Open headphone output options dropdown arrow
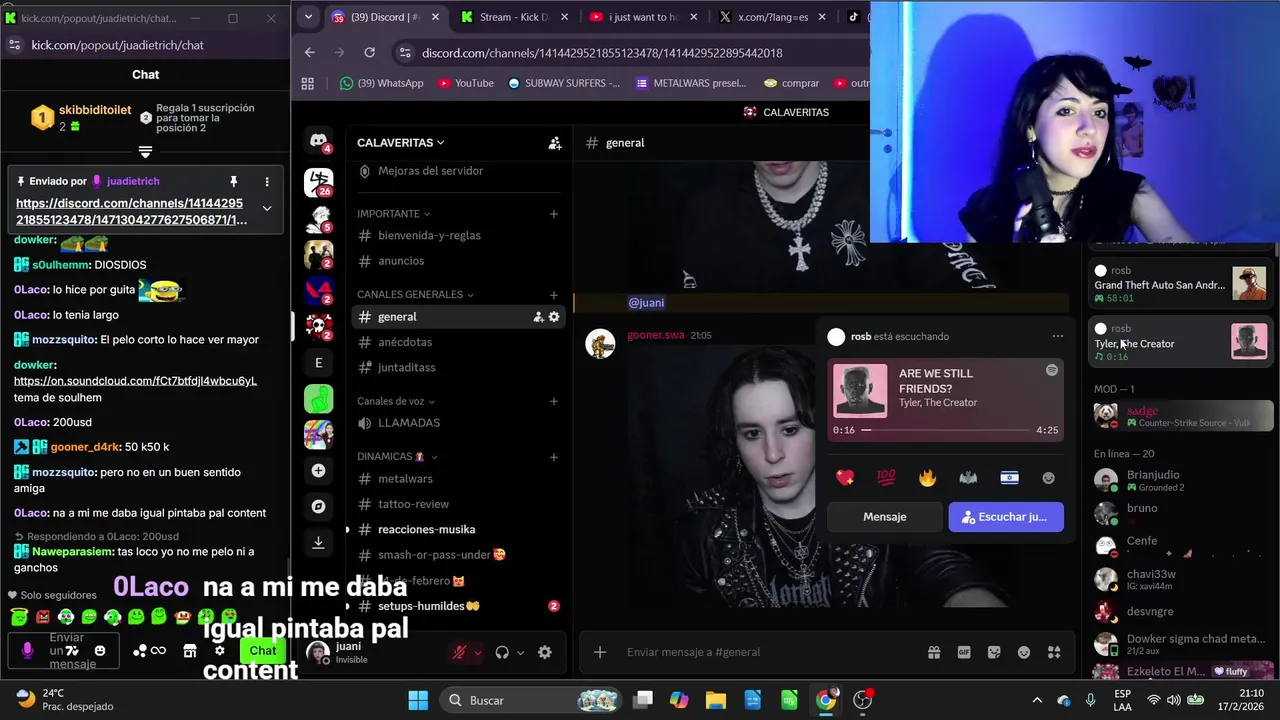The image size is (1280, 720). [520, 653]
